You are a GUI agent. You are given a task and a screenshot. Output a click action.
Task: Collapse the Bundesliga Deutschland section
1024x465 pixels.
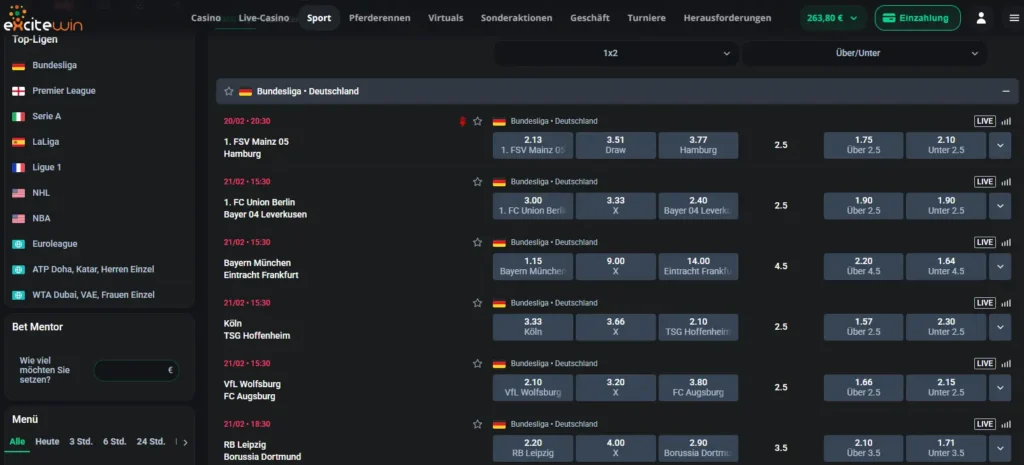tap(1006, 91)
